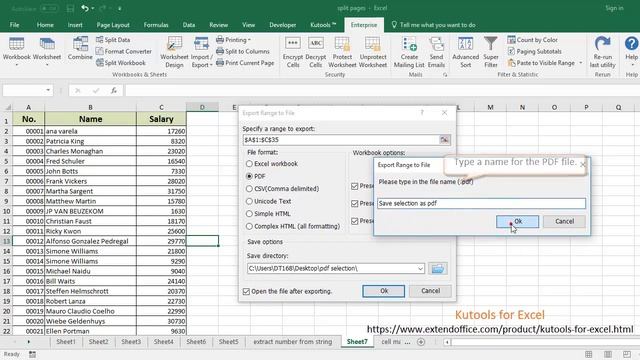The image size is (640, 360).
Task: Open the Workbook tool in Enterprise ribbon
Action: [x=16, y=51]
